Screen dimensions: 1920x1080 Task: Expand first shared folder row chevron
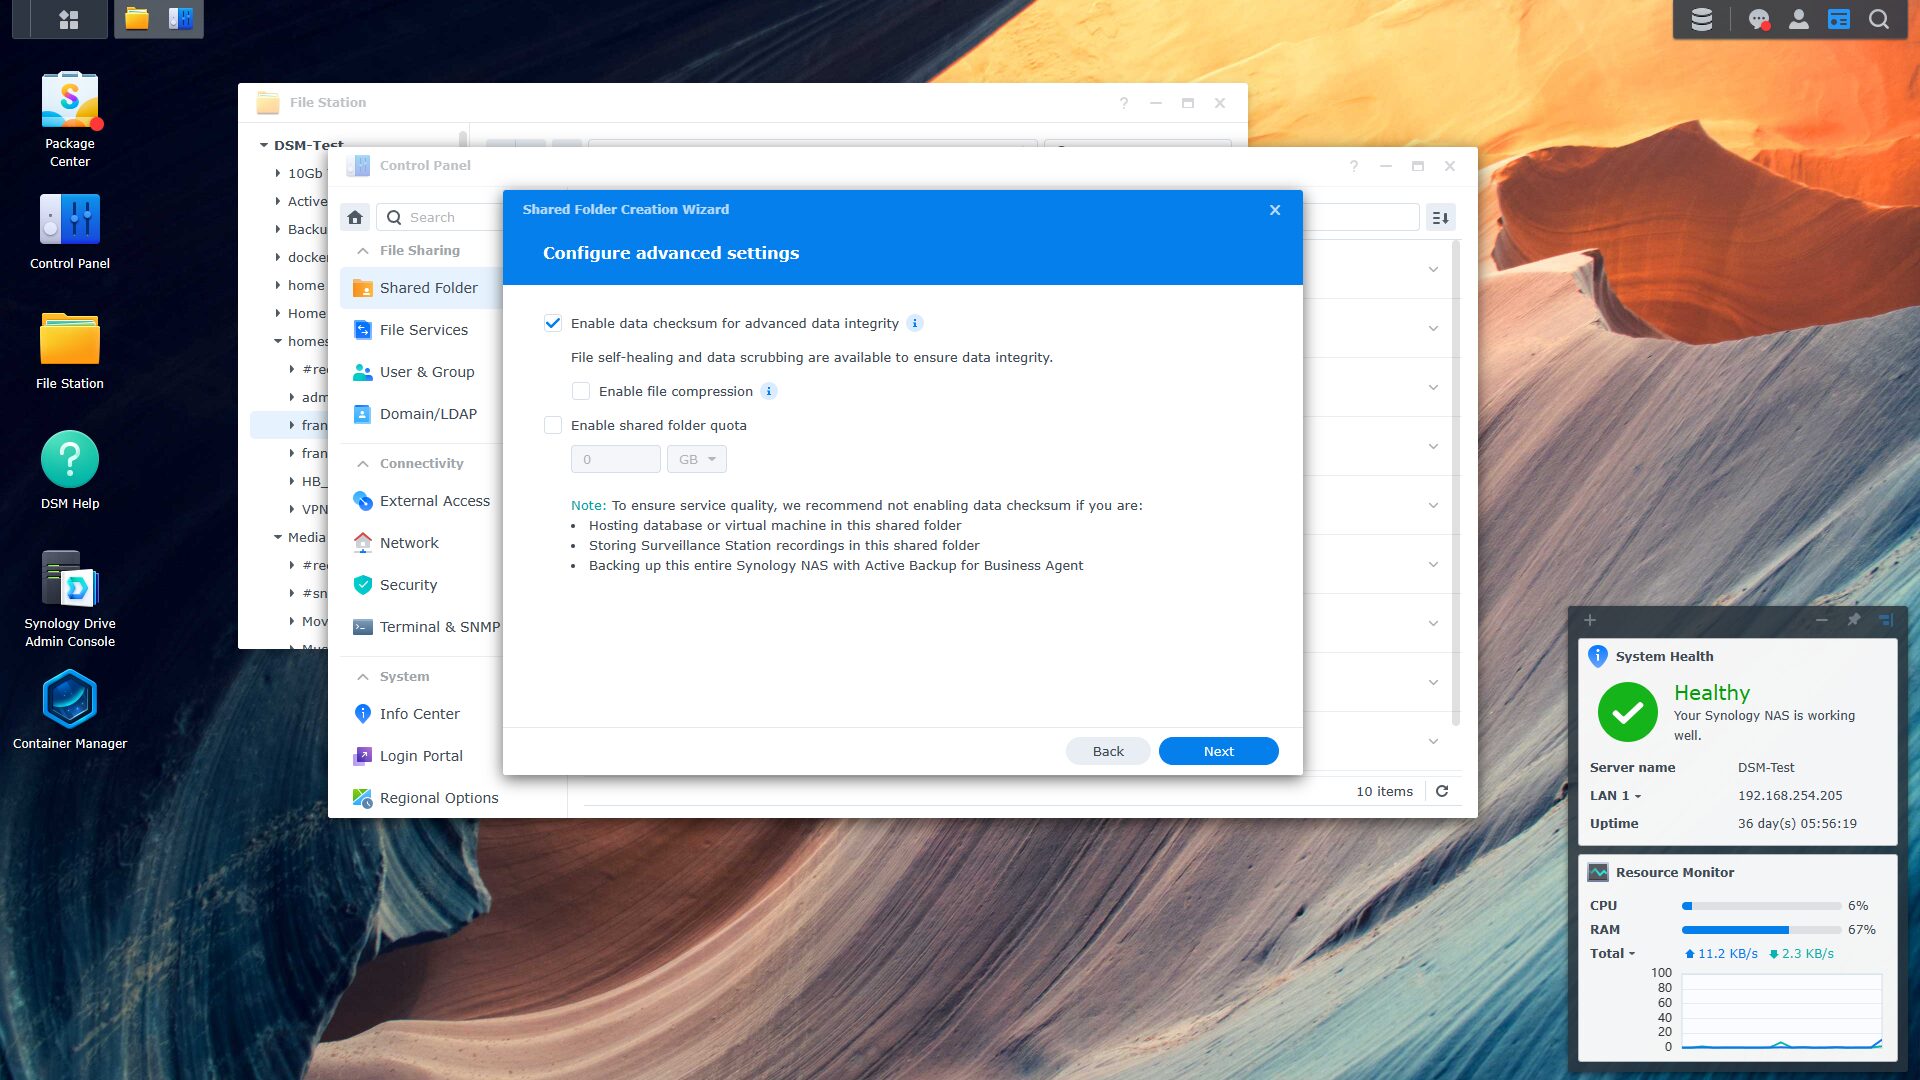[x=1433, y=269]
